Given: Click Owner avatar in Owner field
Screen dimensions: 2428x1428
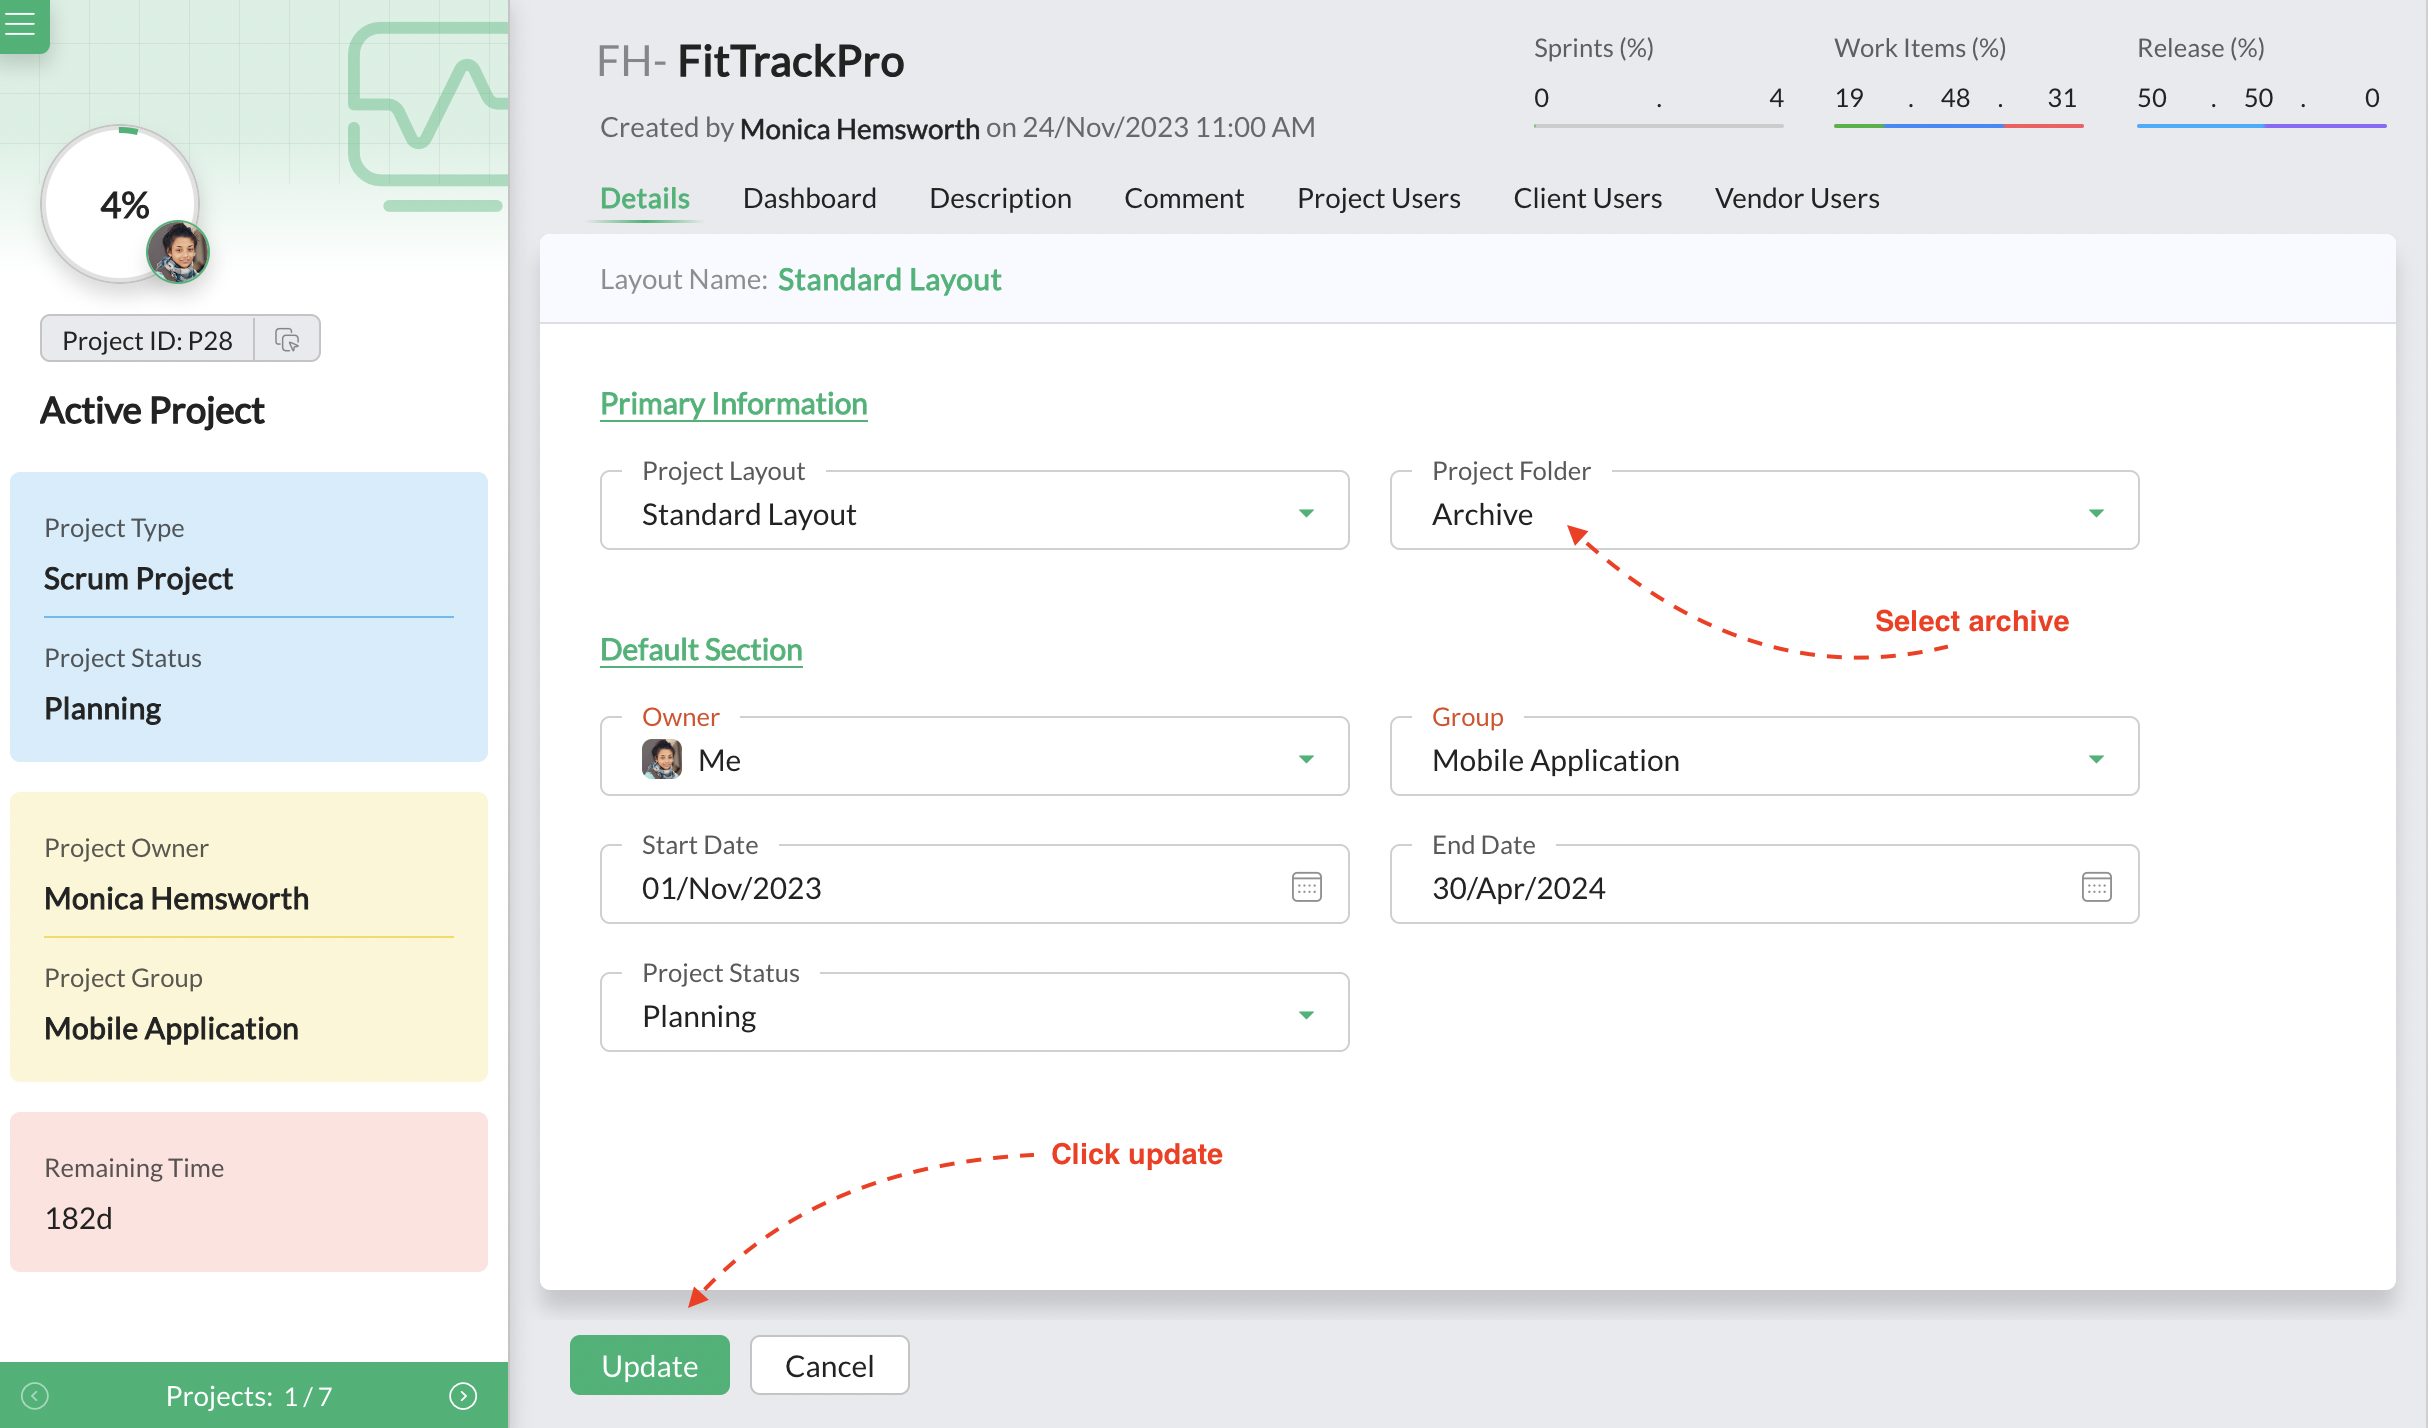Looking at the screenshot, I should pyautogui.click(x=662, y=760).
